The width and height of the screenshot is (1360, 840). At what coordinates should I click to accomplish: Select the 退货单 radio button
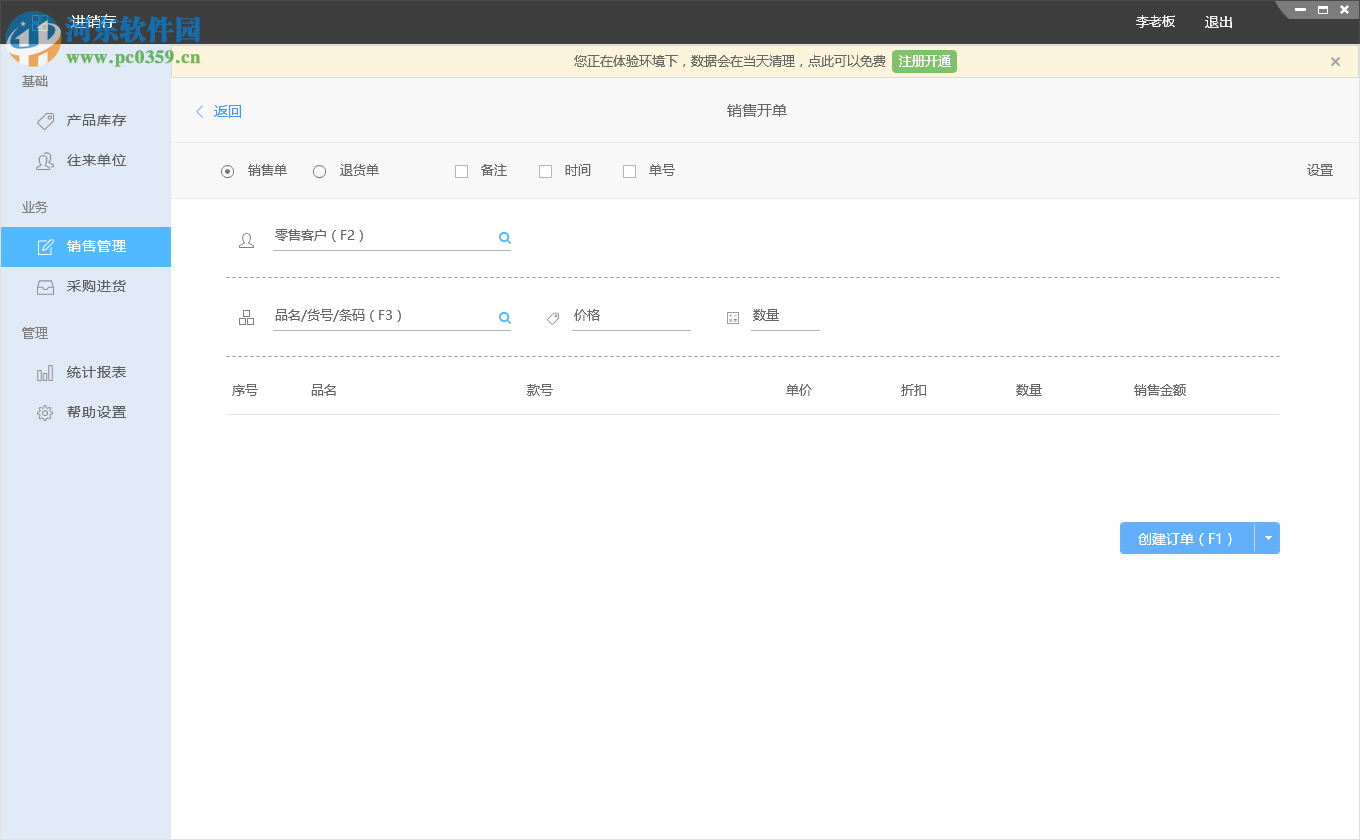319,171
